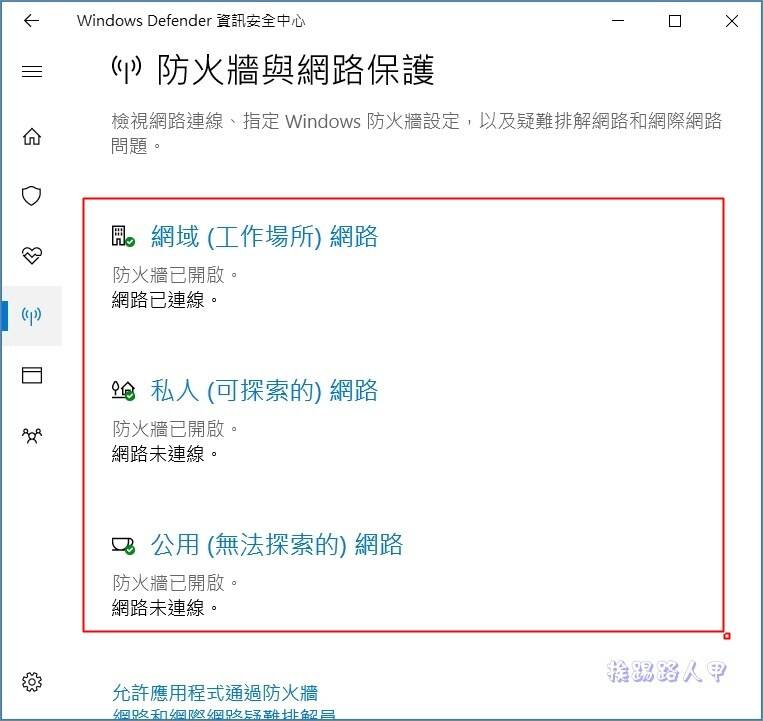The image size is (763, 721).
Task: Click 防火牆已開啟 text under public network
Action: (175, 582)
